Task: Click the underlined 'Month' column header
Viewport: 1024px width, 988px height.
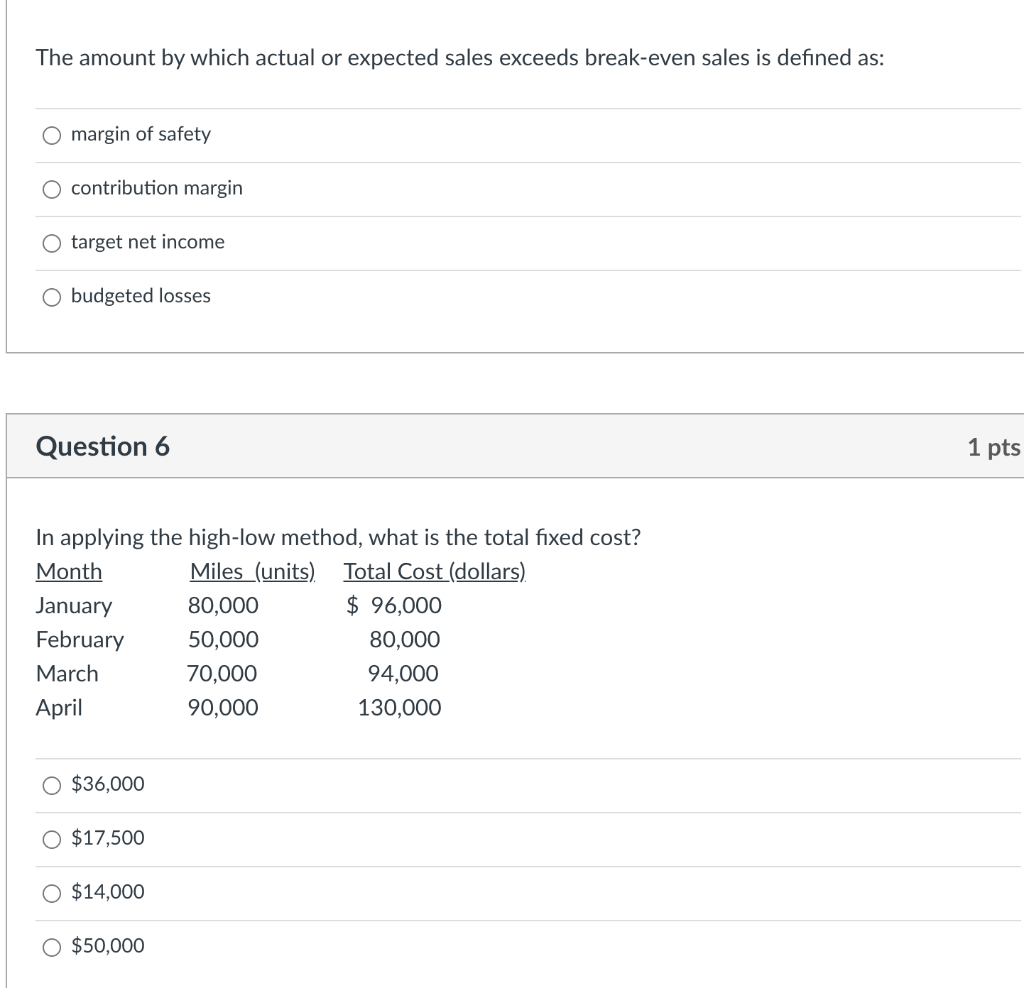Action: [69, 571]
